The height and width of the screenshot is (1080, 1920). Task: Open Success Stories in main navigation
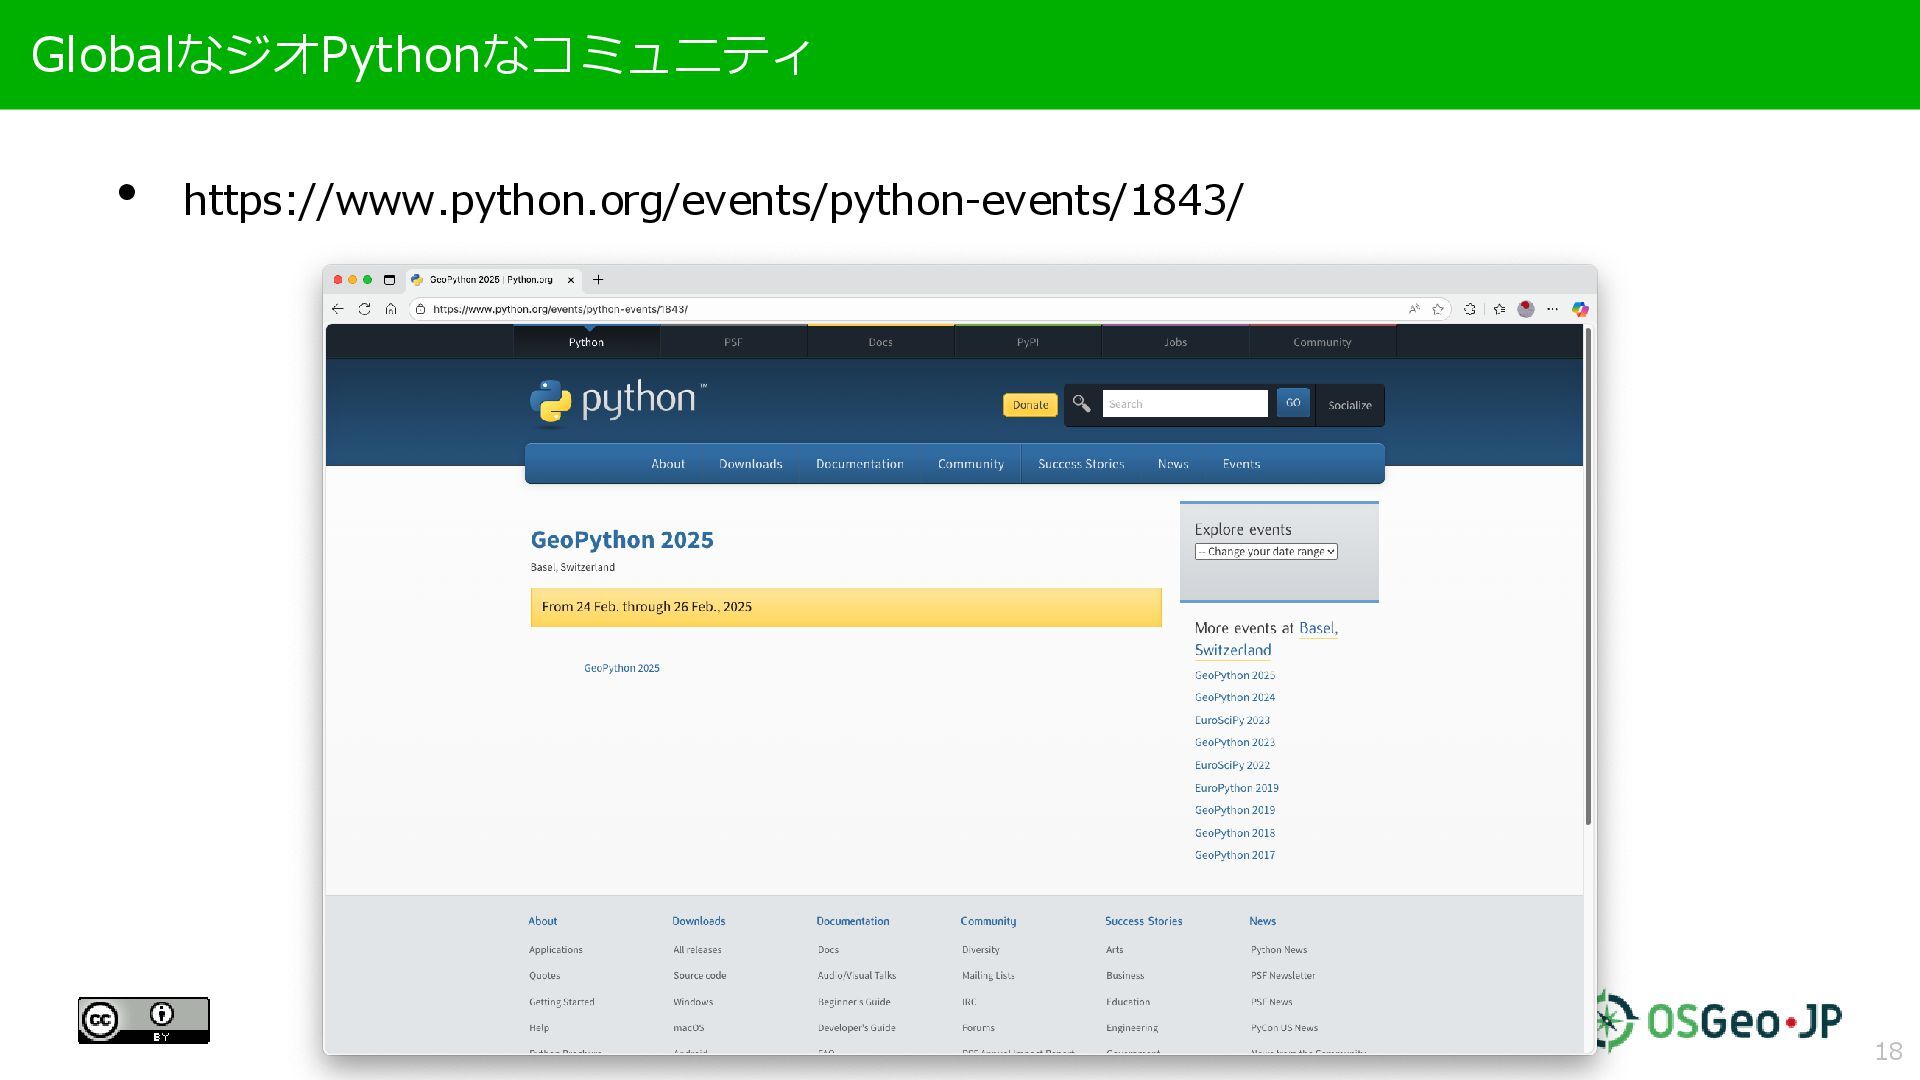tap(1081, 464)
